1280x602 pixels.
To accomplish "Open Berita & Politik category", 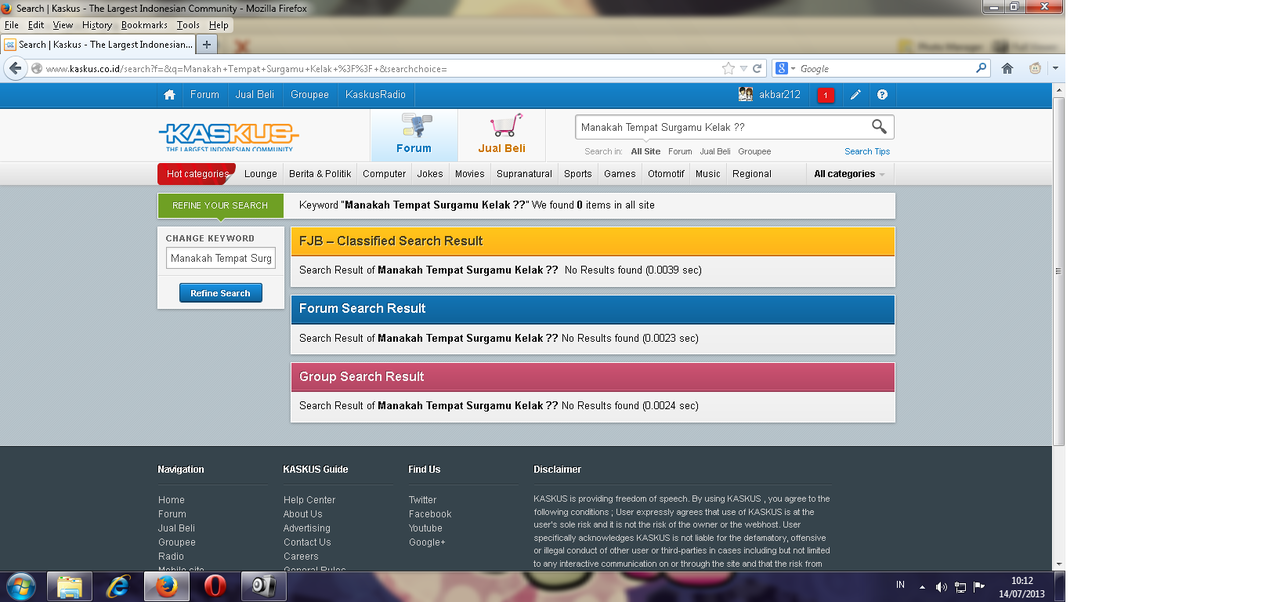I will [x=320, y=174].
